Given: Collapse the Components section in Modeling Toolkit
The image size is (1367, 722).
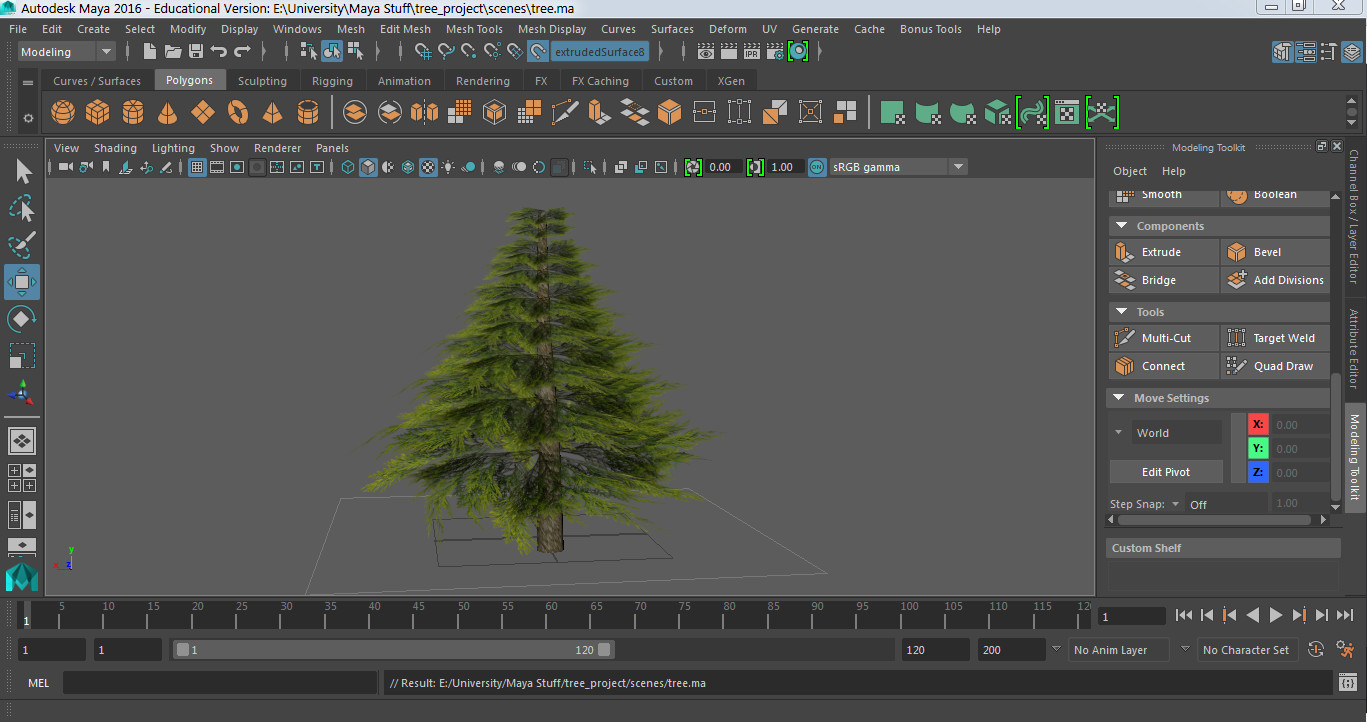Looking at the screenshot, I should pos(1120,226).
